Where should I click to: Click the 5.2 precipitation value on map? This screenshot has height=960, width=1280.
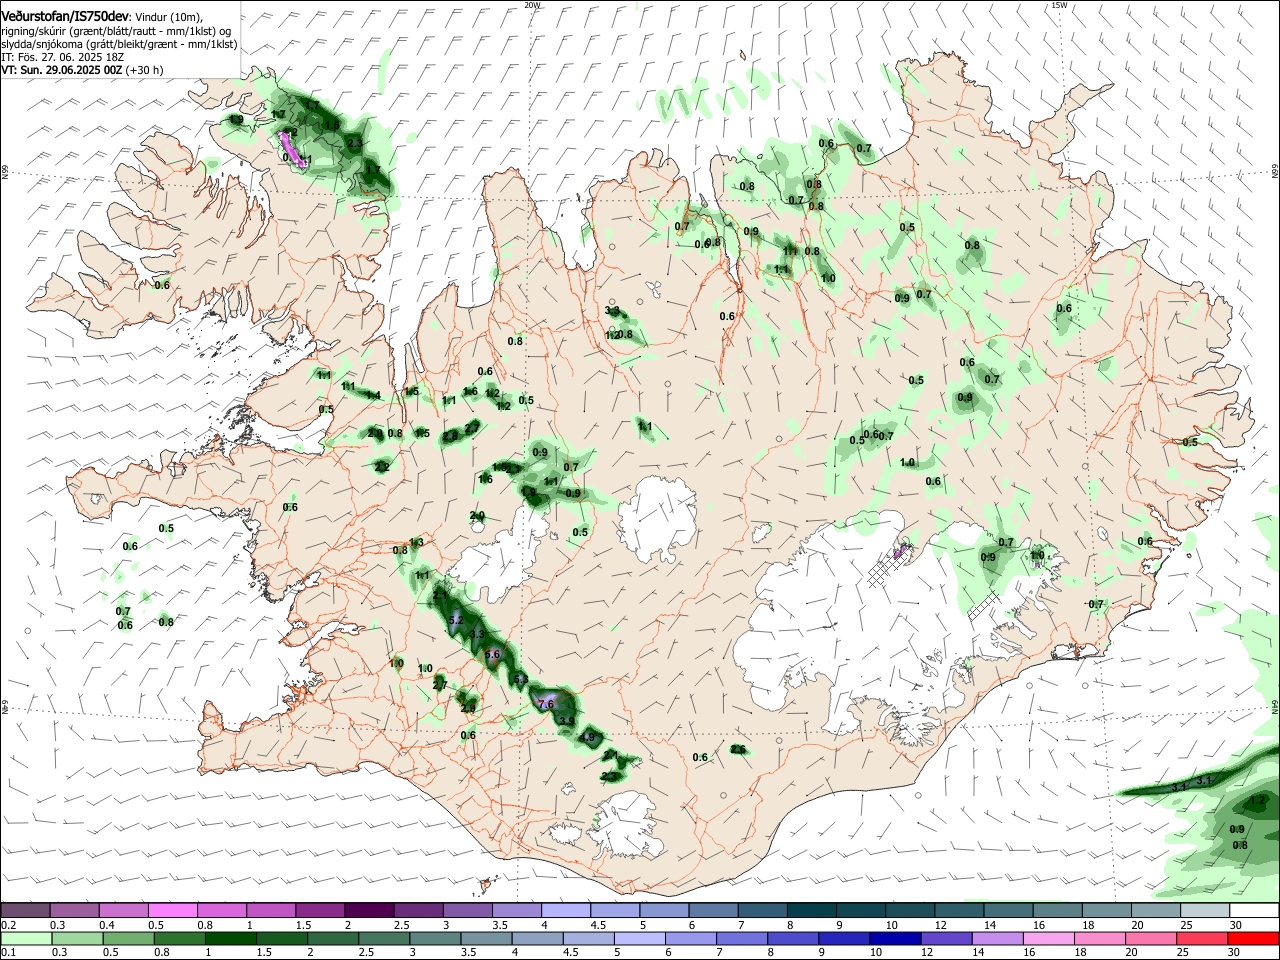456,621
